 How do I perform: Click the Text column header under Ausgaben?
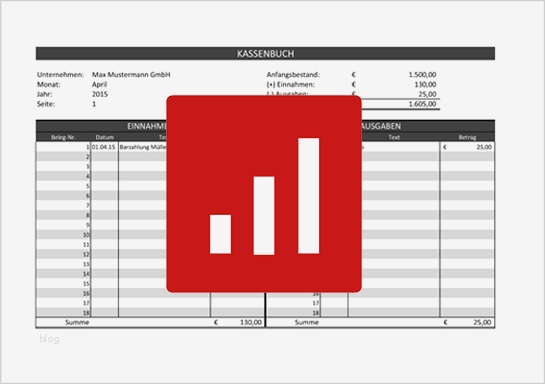pos(394,137)
